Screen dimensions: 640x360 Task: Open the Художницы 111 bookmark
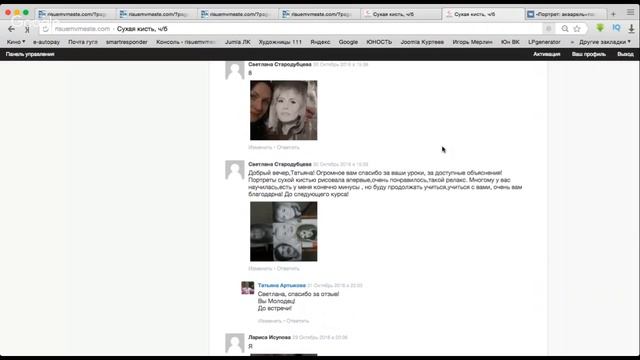coord(280,42)
